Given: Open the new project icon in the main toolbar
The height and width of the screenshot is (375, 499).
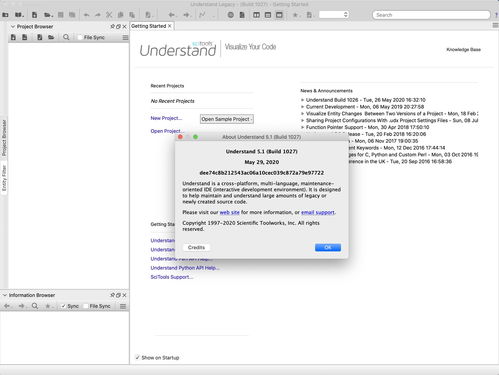Looking at the screenshot, I should (5, 15).
